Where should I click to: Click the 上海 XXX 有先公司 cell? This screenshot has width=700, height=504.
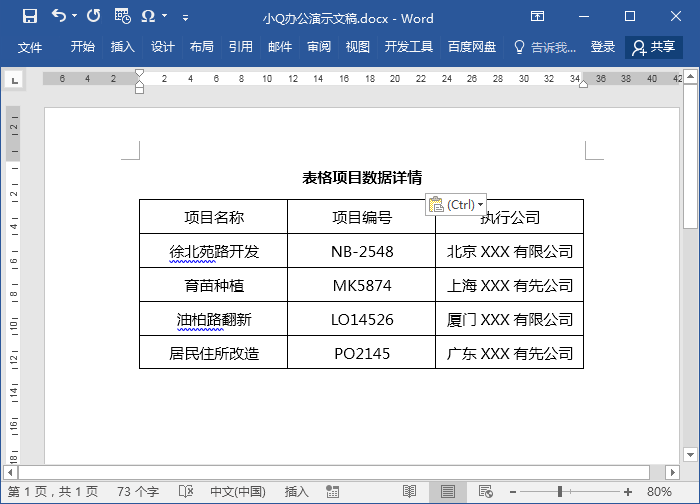509,285
